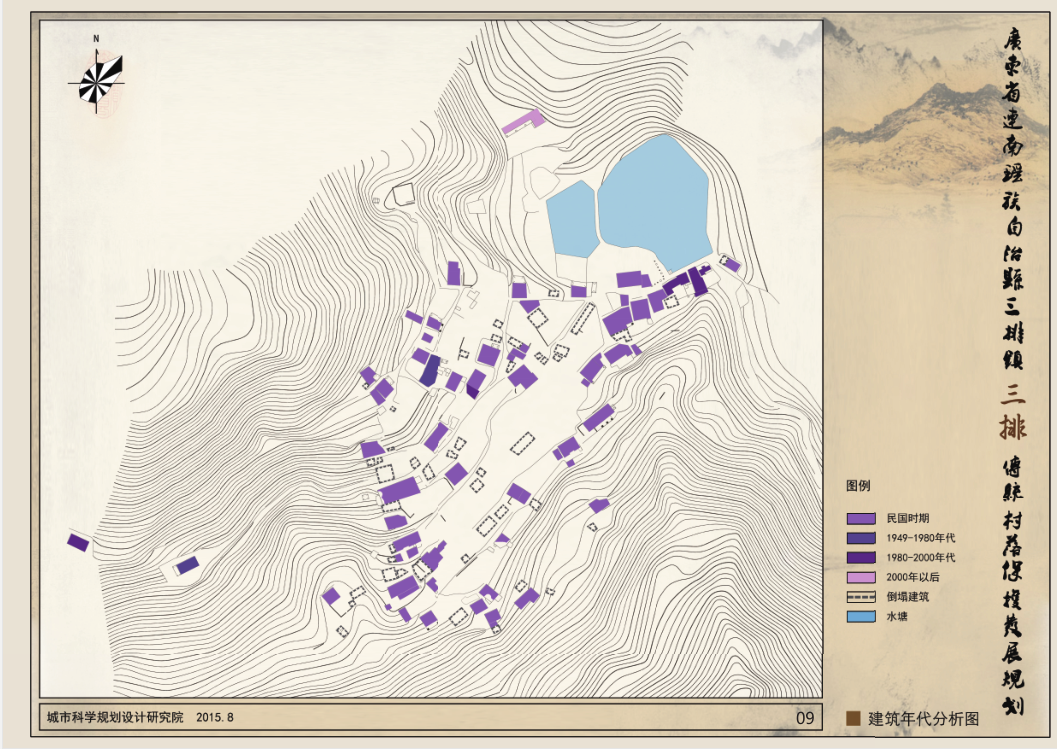
Task: Click the brown square before 建筑年代分析图
Action: point(853,718)
